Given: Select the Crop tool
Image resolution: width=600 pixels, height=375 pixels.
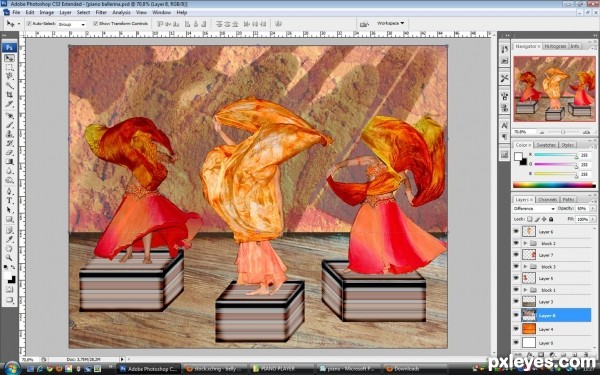Looking at the screenshot, I should [10, 95].
